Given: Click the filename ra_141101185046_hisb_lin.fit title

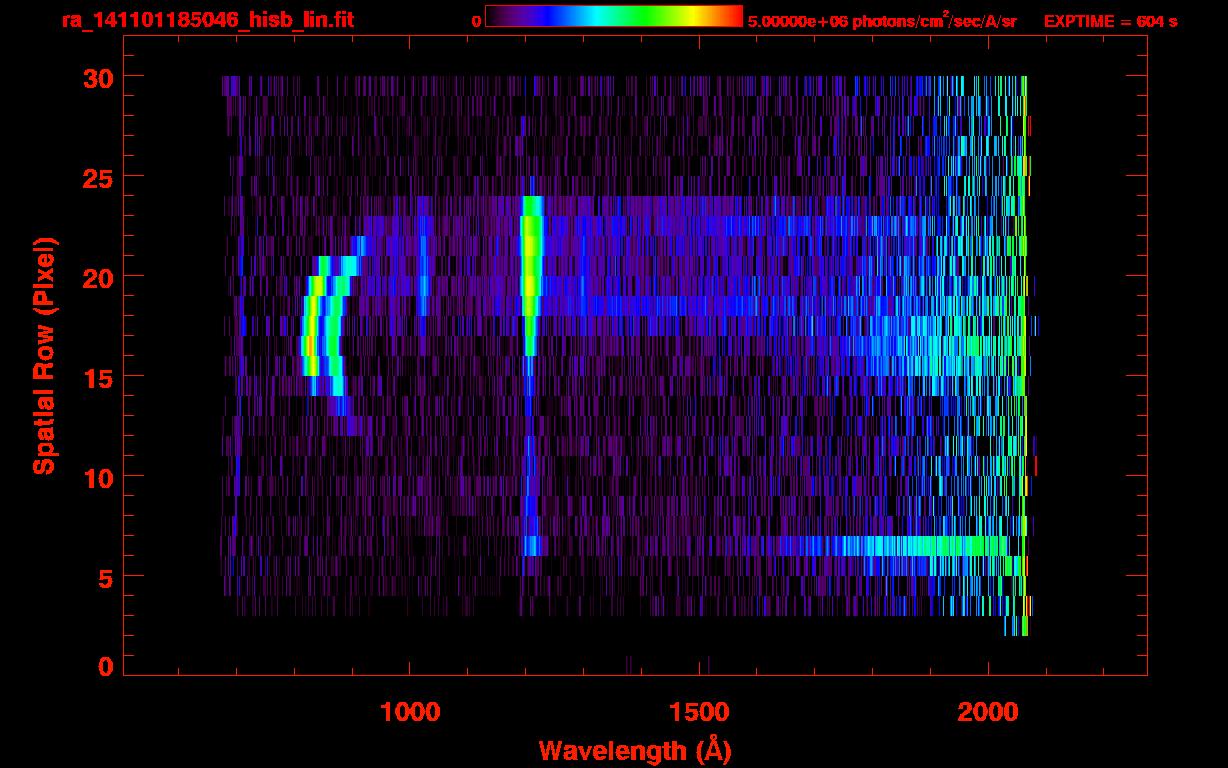Looking at the screenshot, I should (207, 20).
